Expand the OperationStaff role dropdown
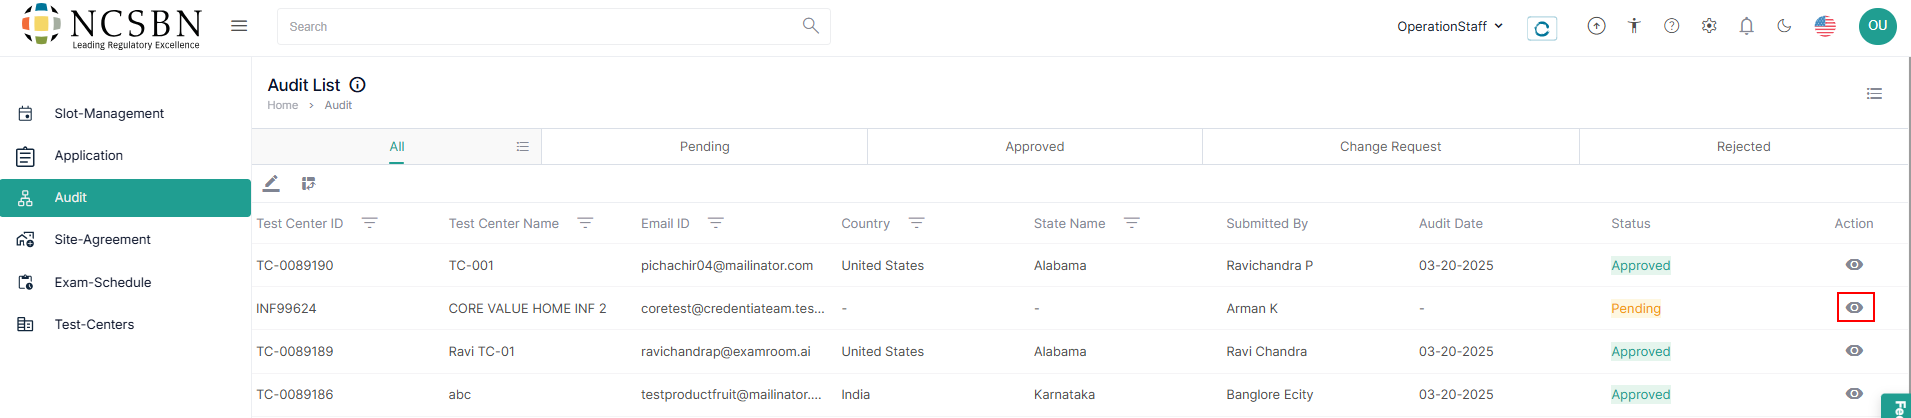 pyautogui.click(x=1450, y=26)
